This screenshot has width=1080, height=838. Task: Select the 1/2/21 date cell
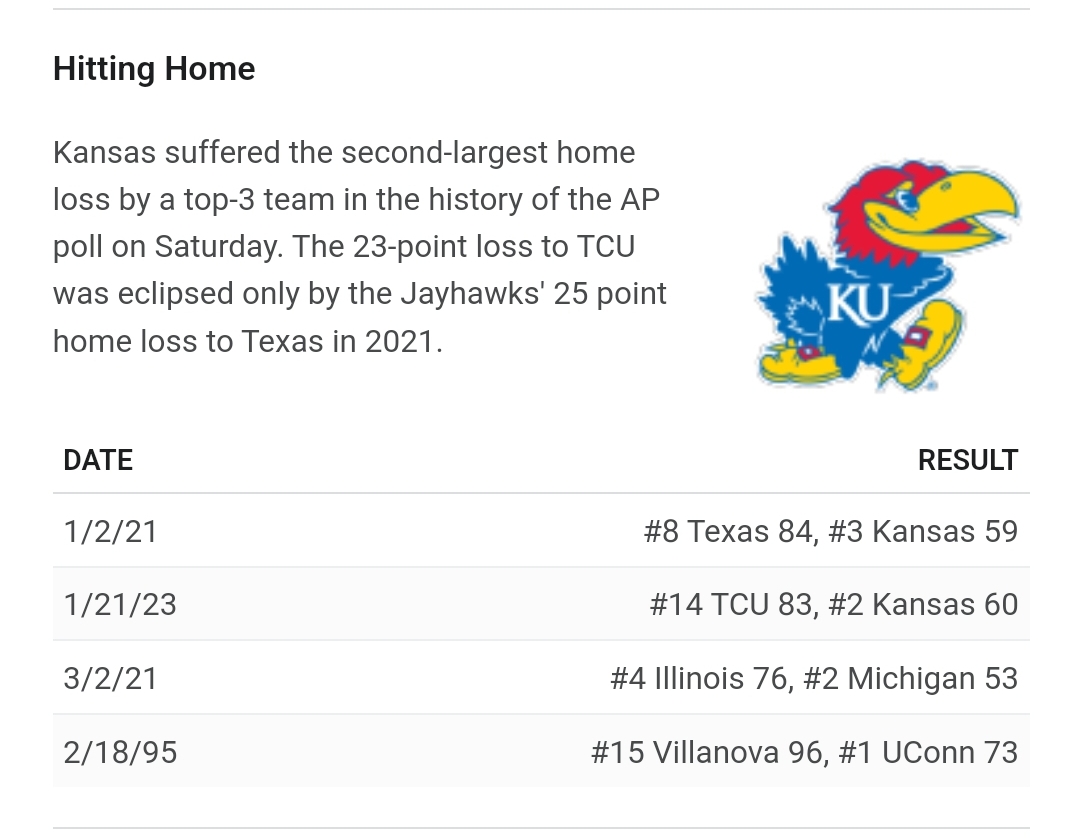click(x=110, y=531)
